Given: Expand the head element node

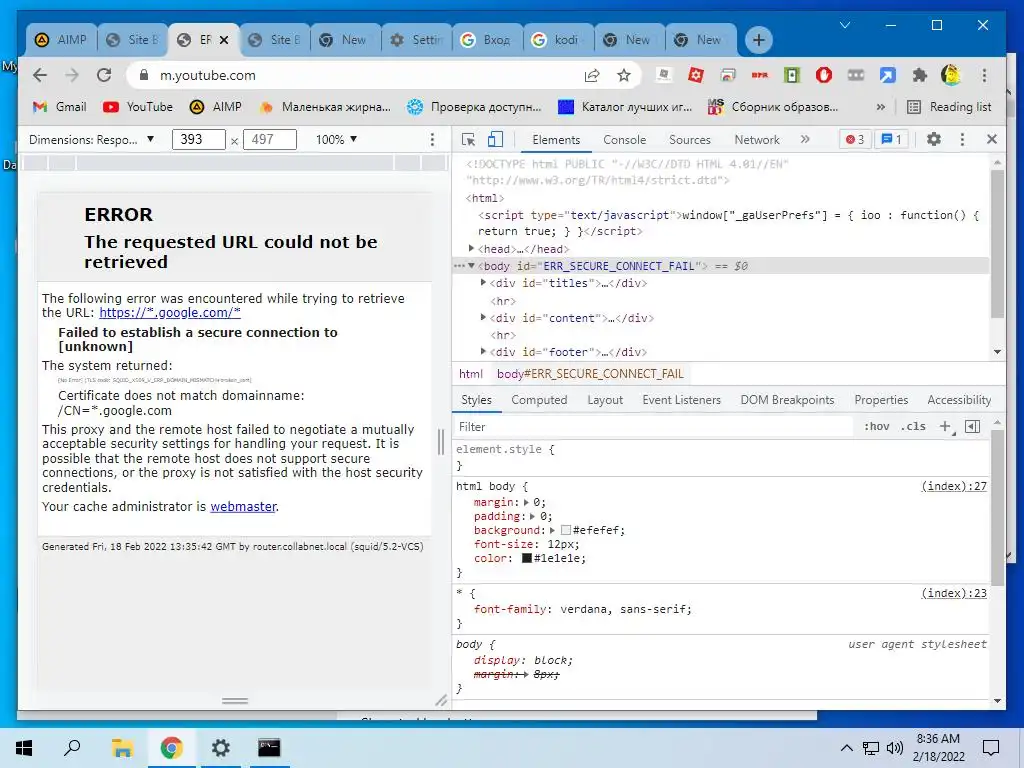Looking at the screenshot, I should 471,249.
